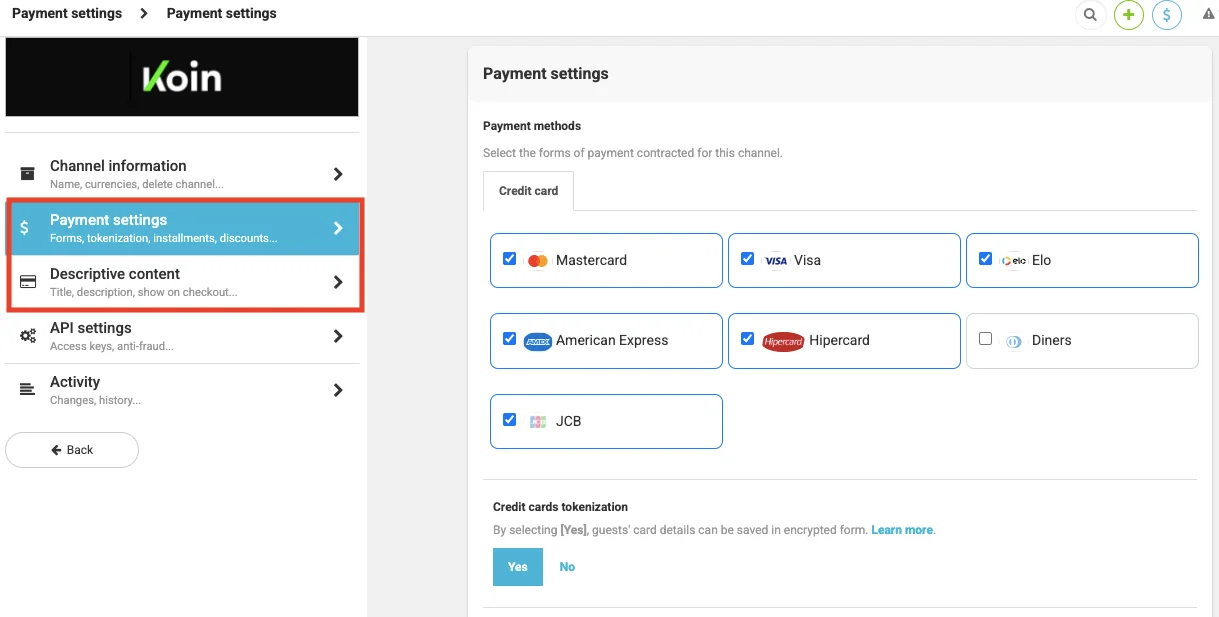This screenshot has height=617, width=1219.
Task: Click the Diners logo icon
Action: click(x=1013, y=341)
